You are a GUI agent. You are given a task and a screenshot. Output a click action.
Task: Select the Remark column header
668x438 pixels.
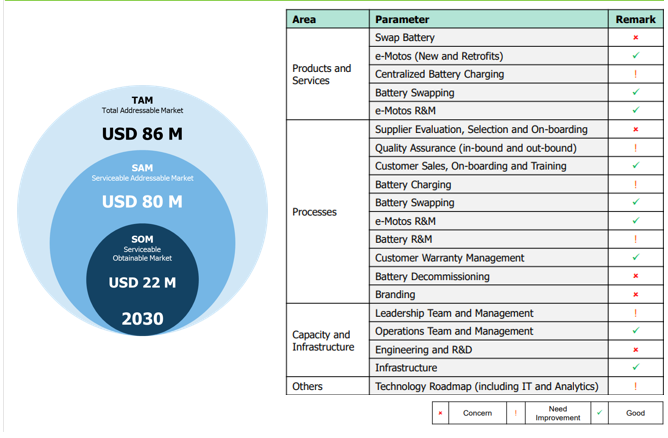point(636,19)
